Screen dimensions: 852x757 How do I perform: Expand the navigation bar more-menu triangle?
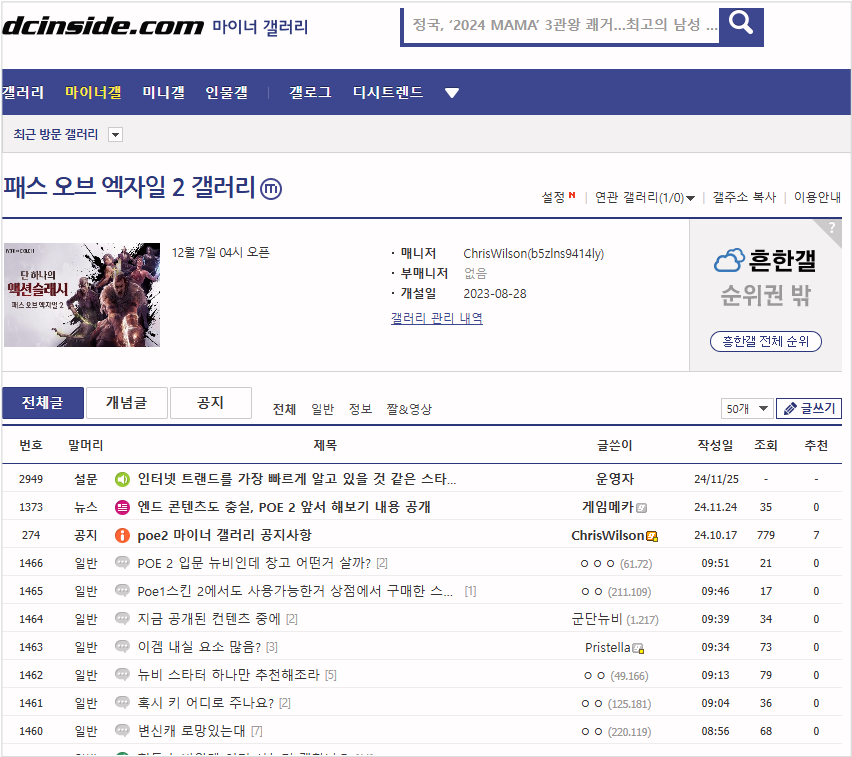[x=452, y=93]
